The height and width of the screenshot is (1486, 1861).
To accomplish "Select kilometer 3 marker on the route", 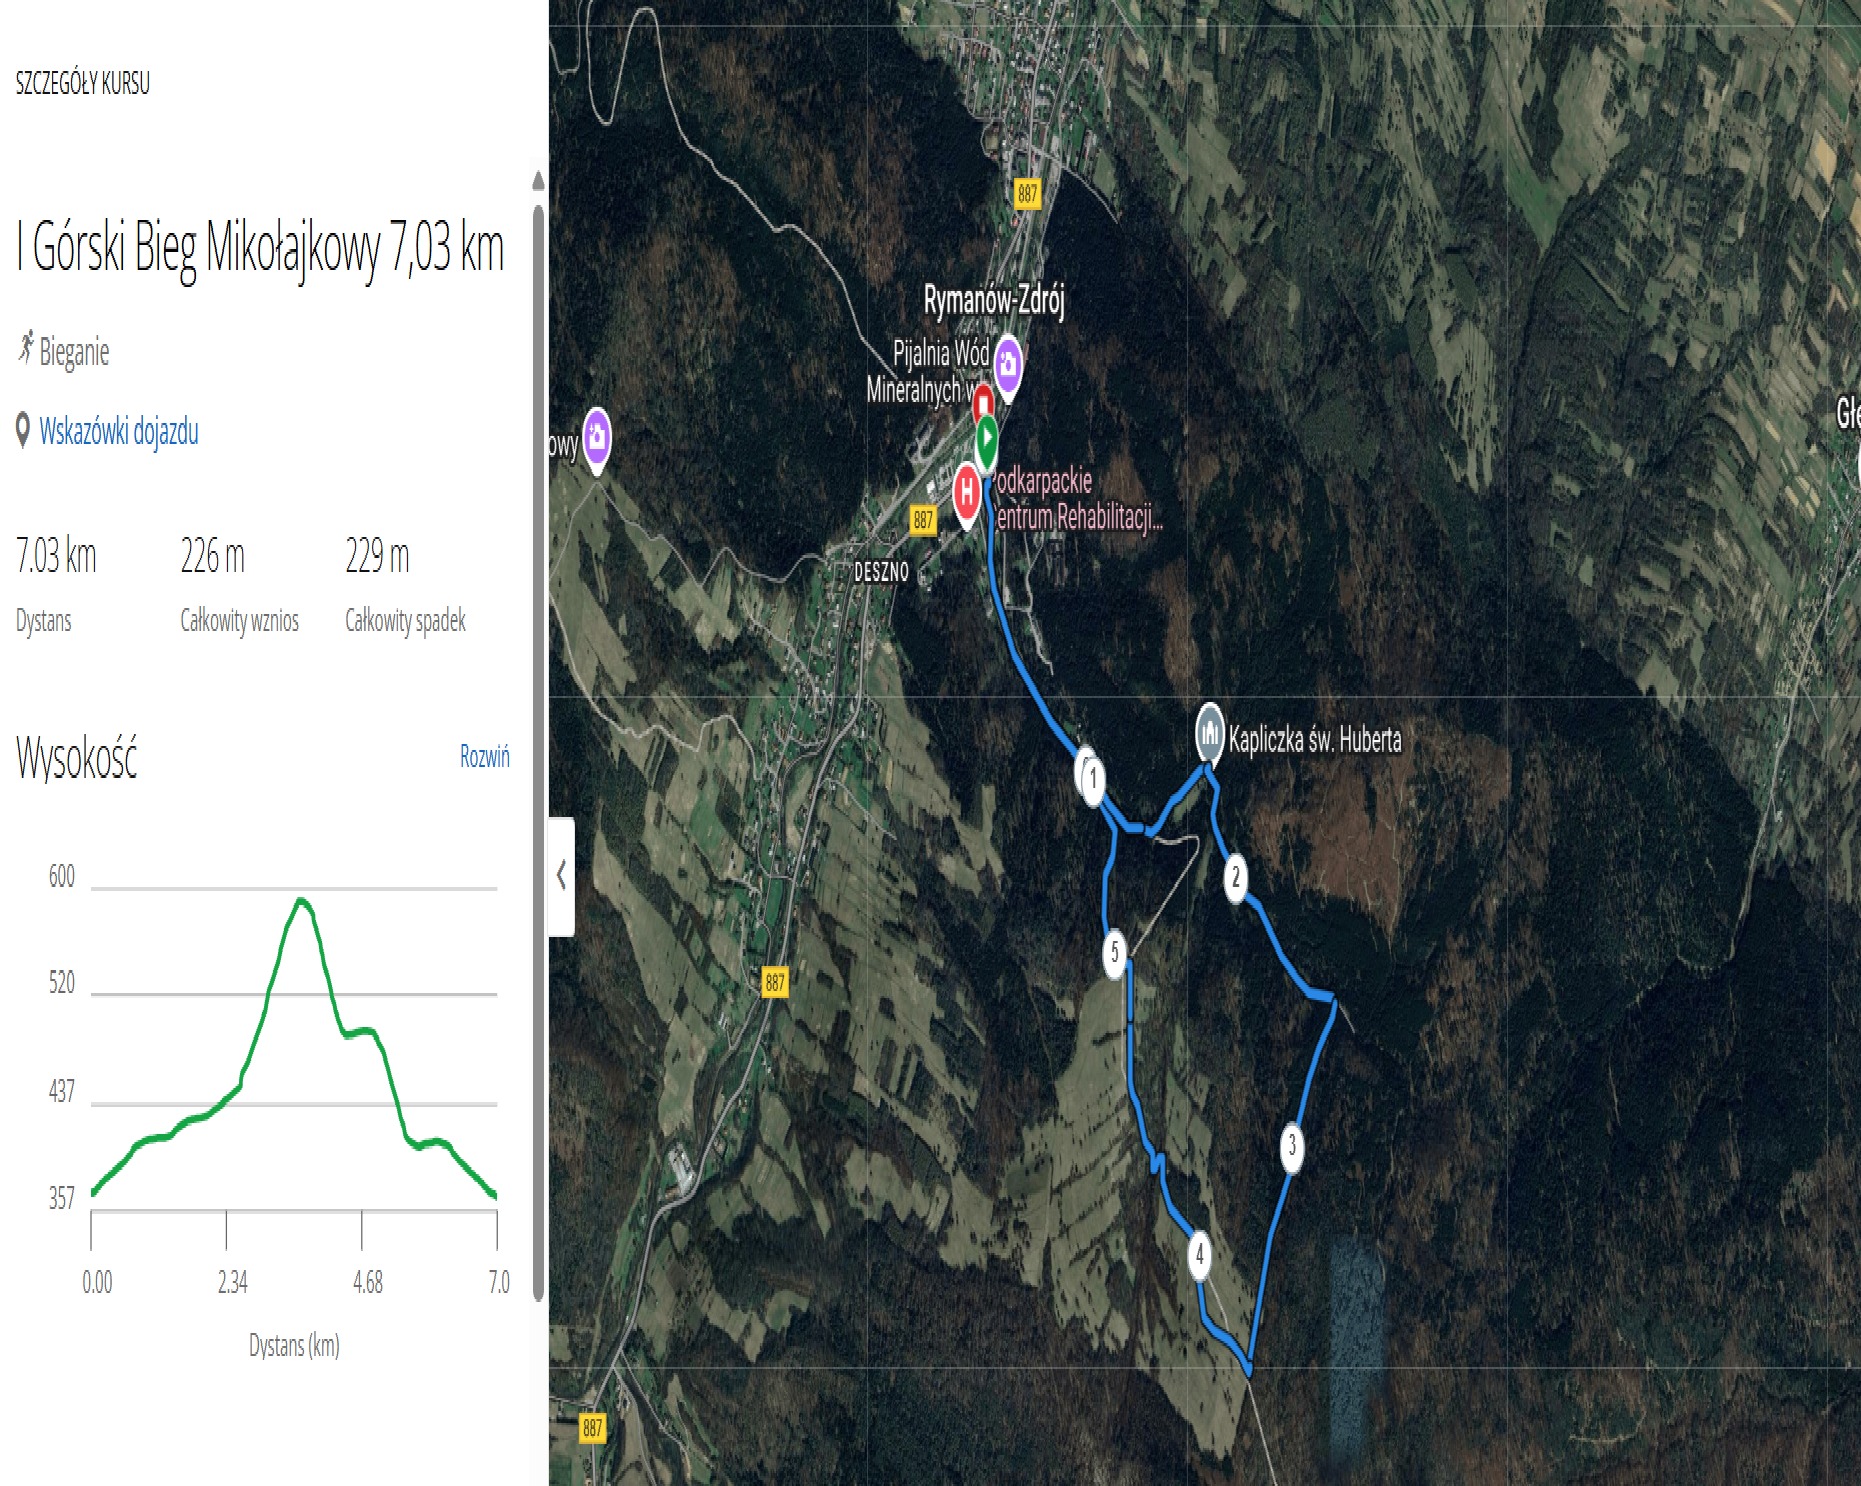I will click(1292, 1145).
